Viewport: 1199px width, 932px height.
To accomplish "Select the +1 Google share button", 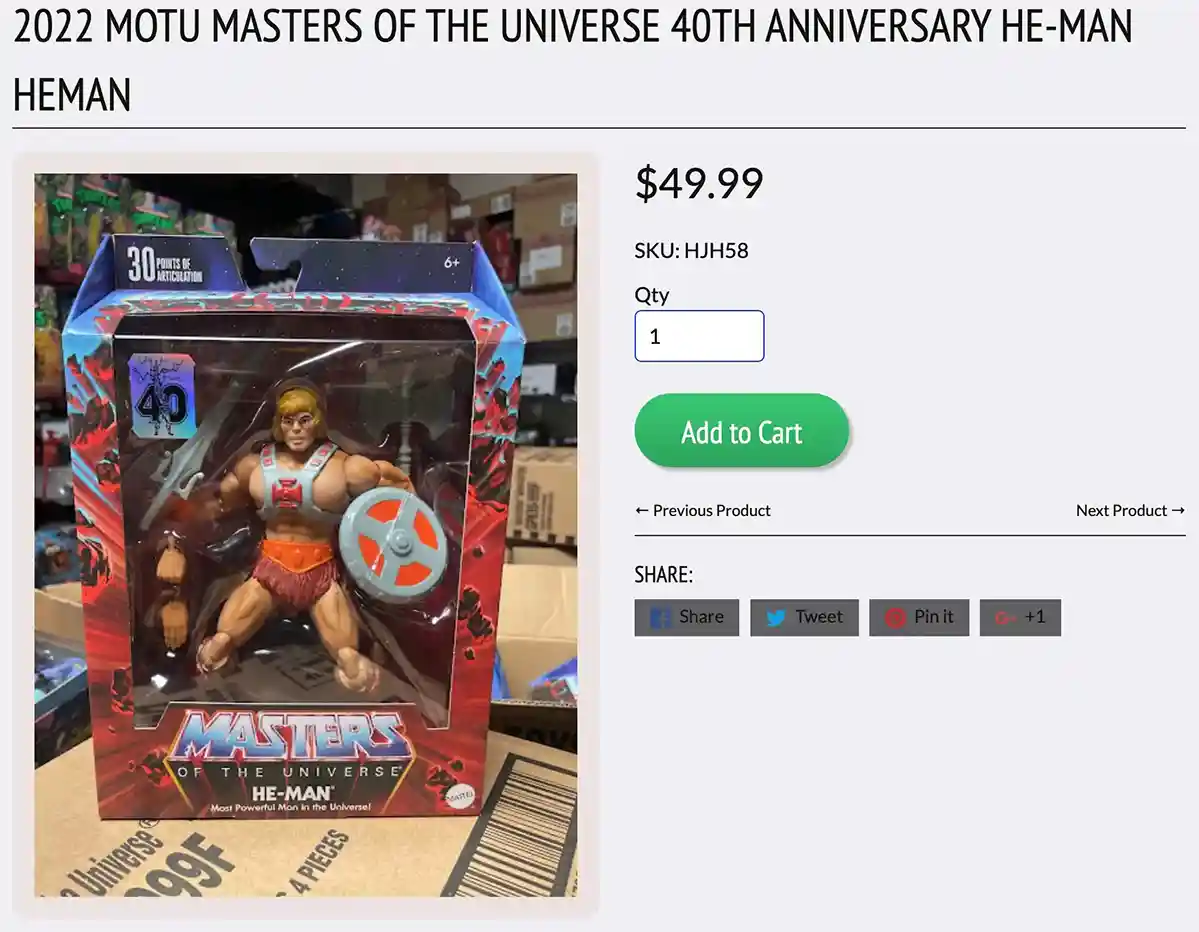I will 1020,618.
